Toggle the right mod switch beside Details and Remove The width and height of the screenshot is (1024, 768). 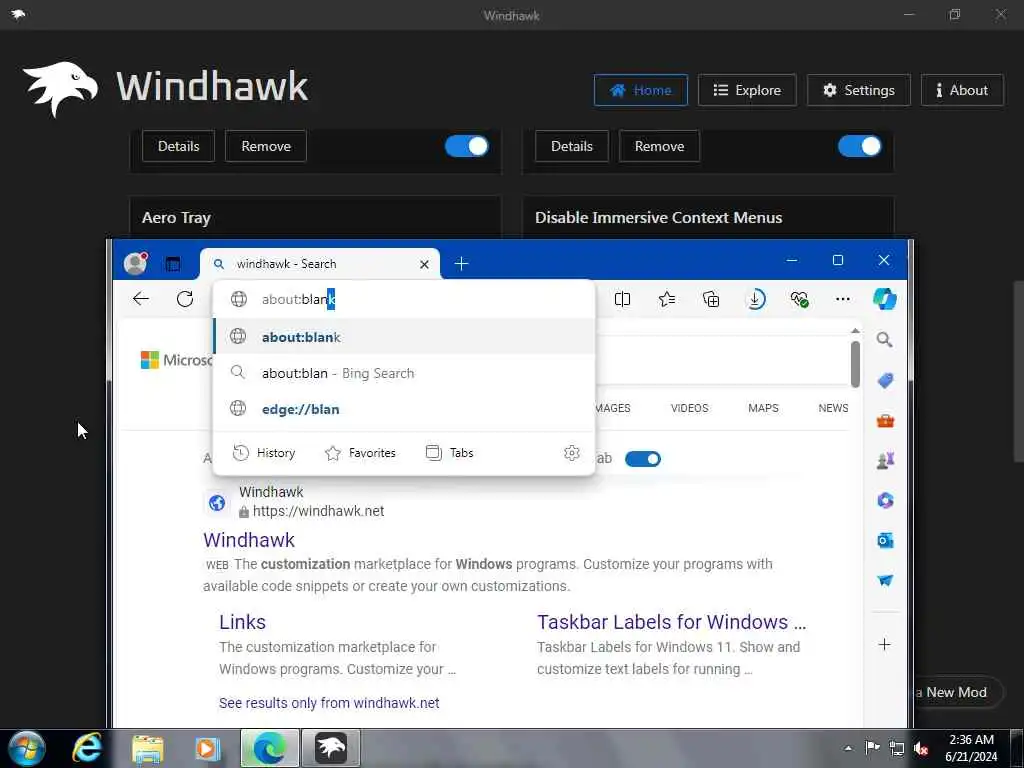(x=859, y=146)
